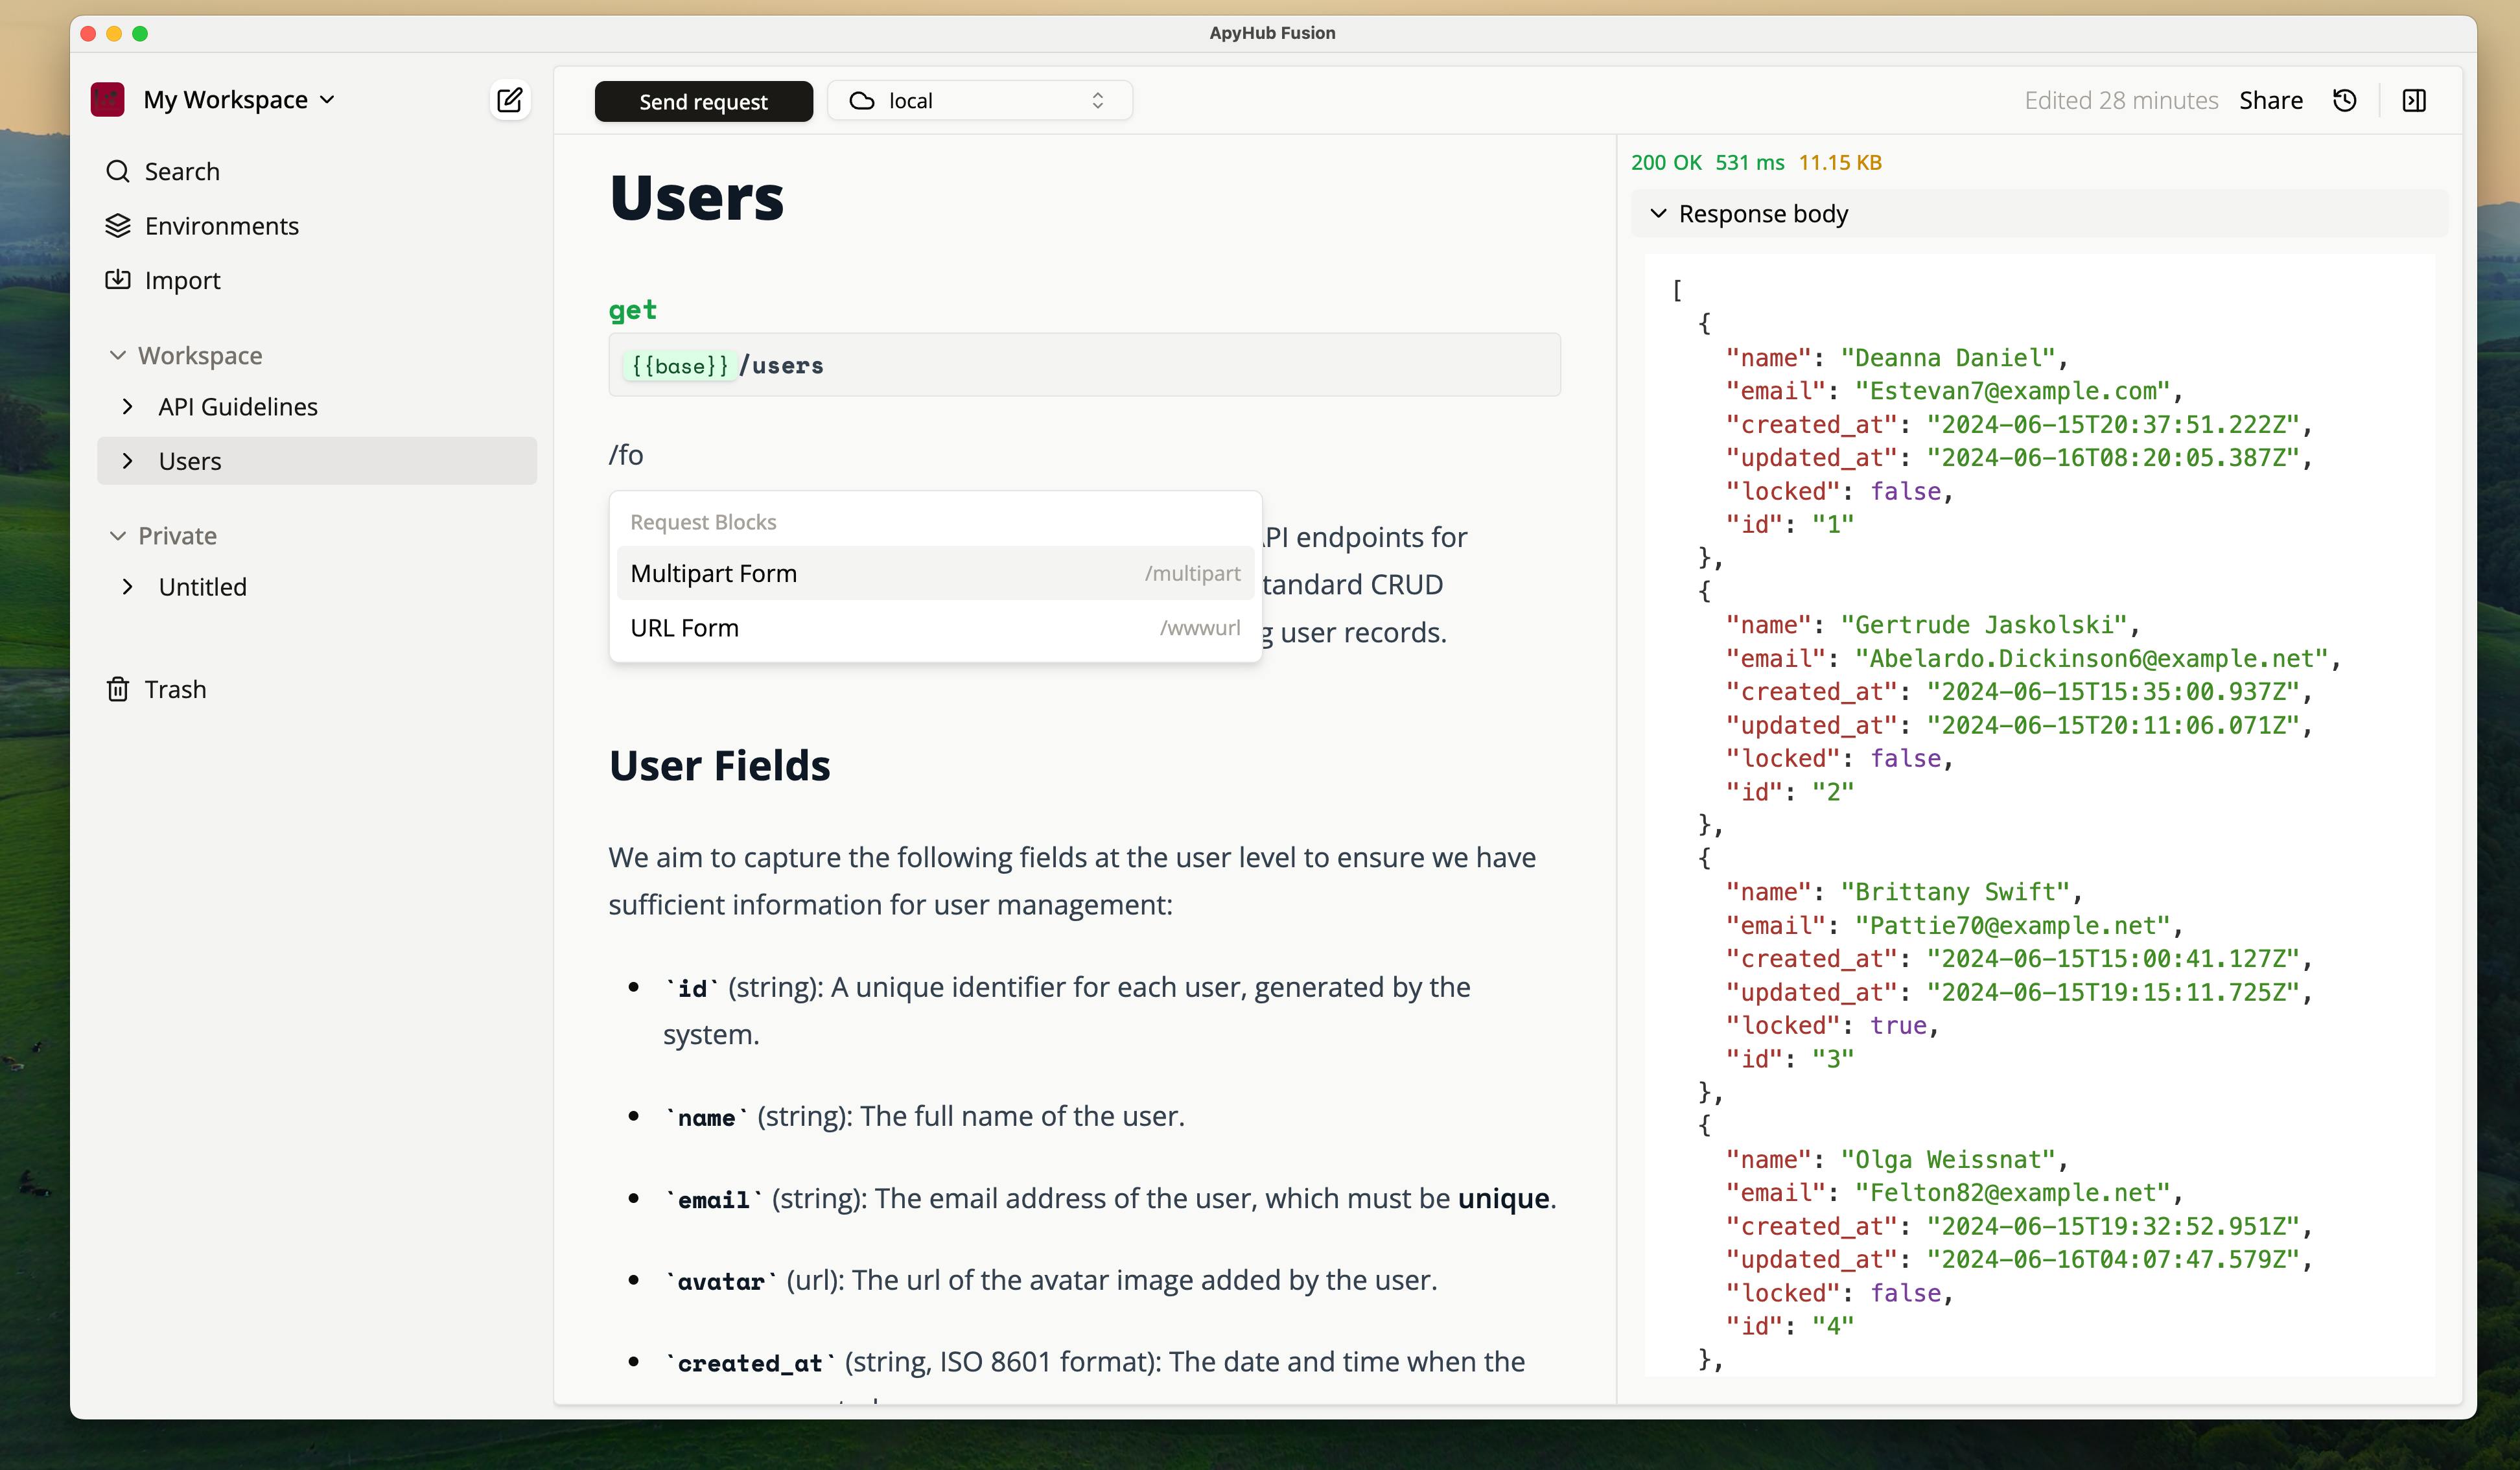Click the cloud icon beside local
This screenshot has width=2520, height=1470.
click(x=862, y=101)
